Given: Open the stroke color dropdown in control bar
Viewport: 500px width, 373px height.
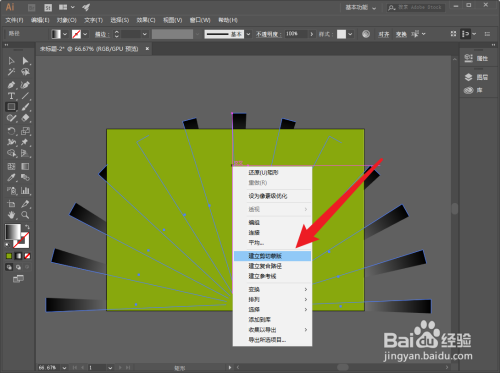Looking at the screenshot, I should tap(85, 34).
